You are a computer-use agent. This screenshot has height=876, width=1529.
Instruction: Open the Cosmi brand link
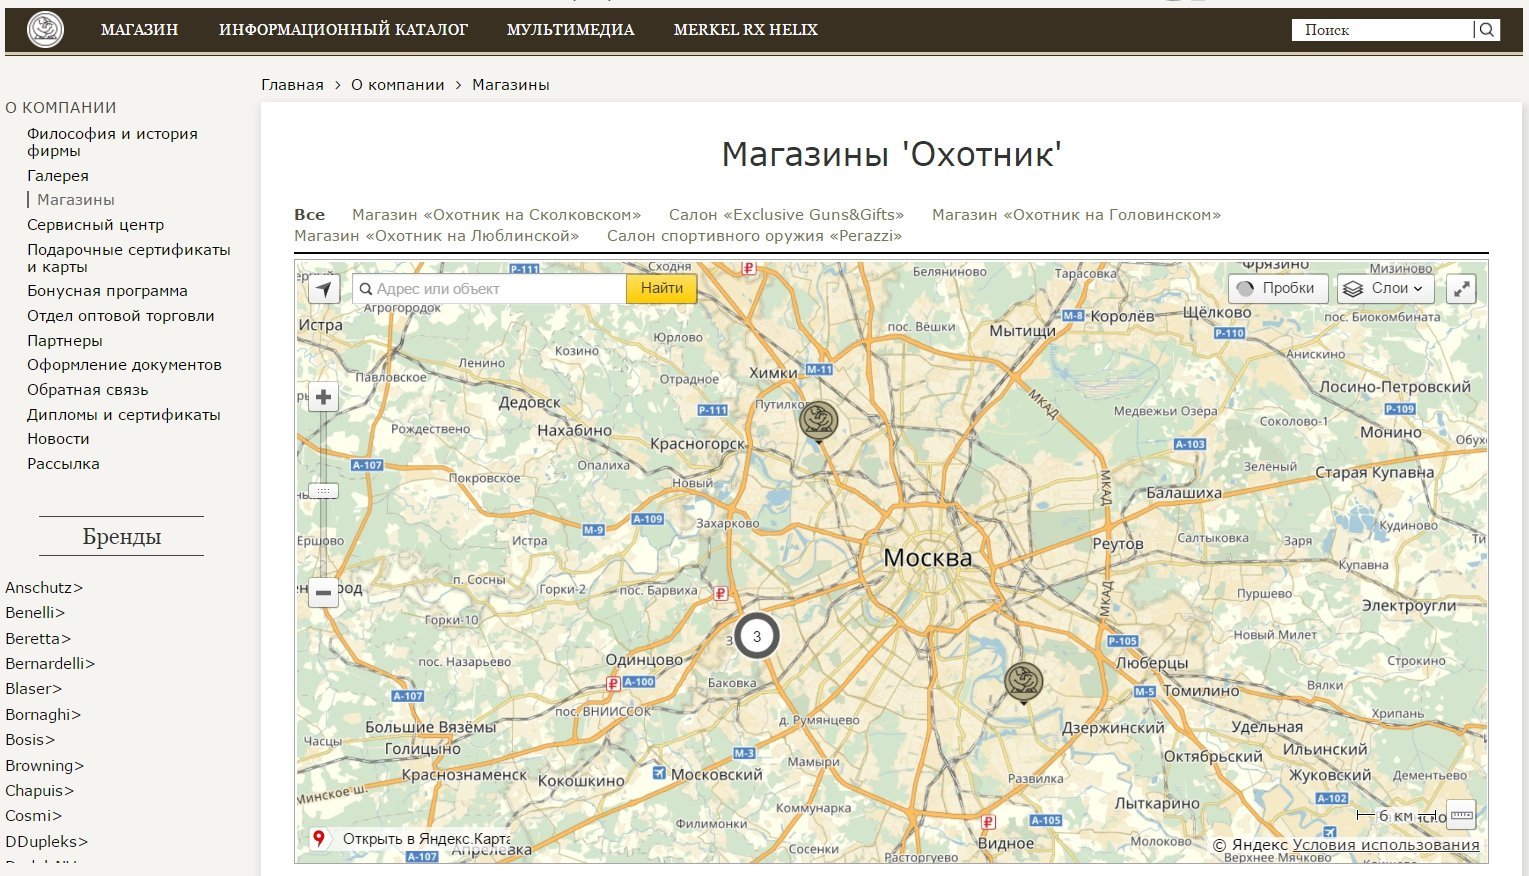click(x=33, y=815)
